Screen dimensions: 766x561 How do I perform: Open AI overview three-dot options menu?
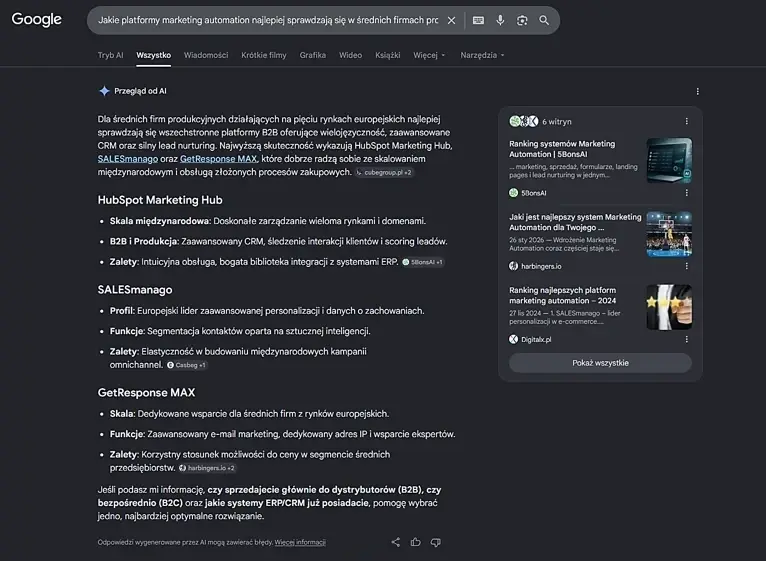pos(698,91)
